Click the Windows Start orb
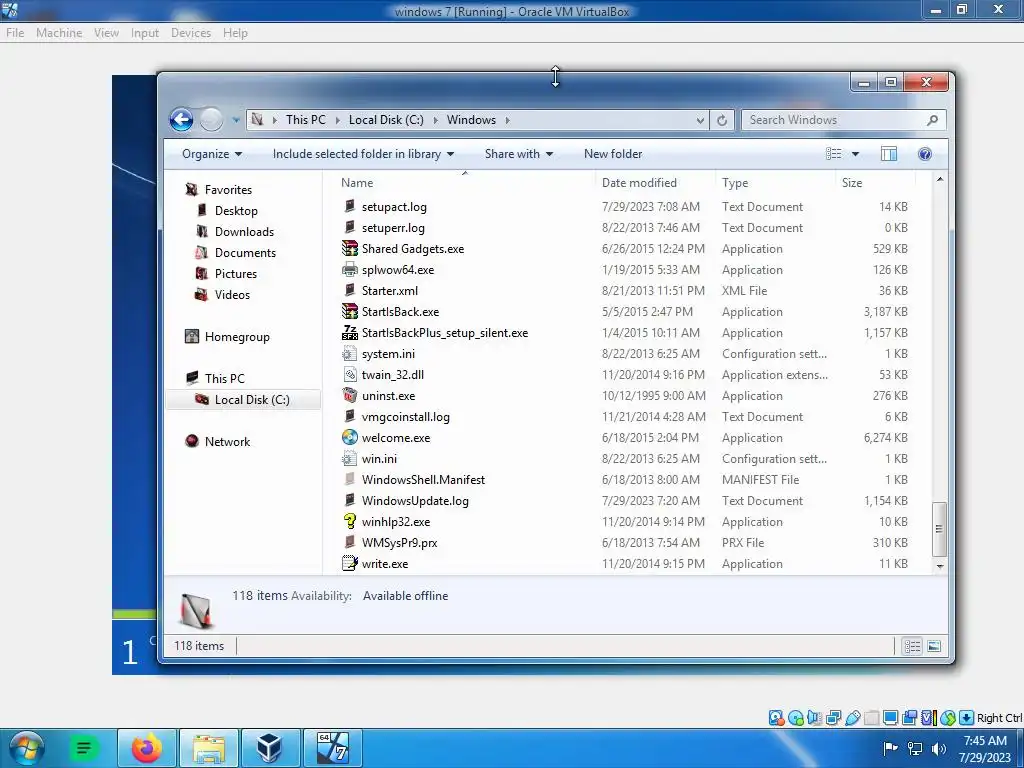Image resolution: width=1024 pixels, height=768 pixels. click(x=26, y=748)
